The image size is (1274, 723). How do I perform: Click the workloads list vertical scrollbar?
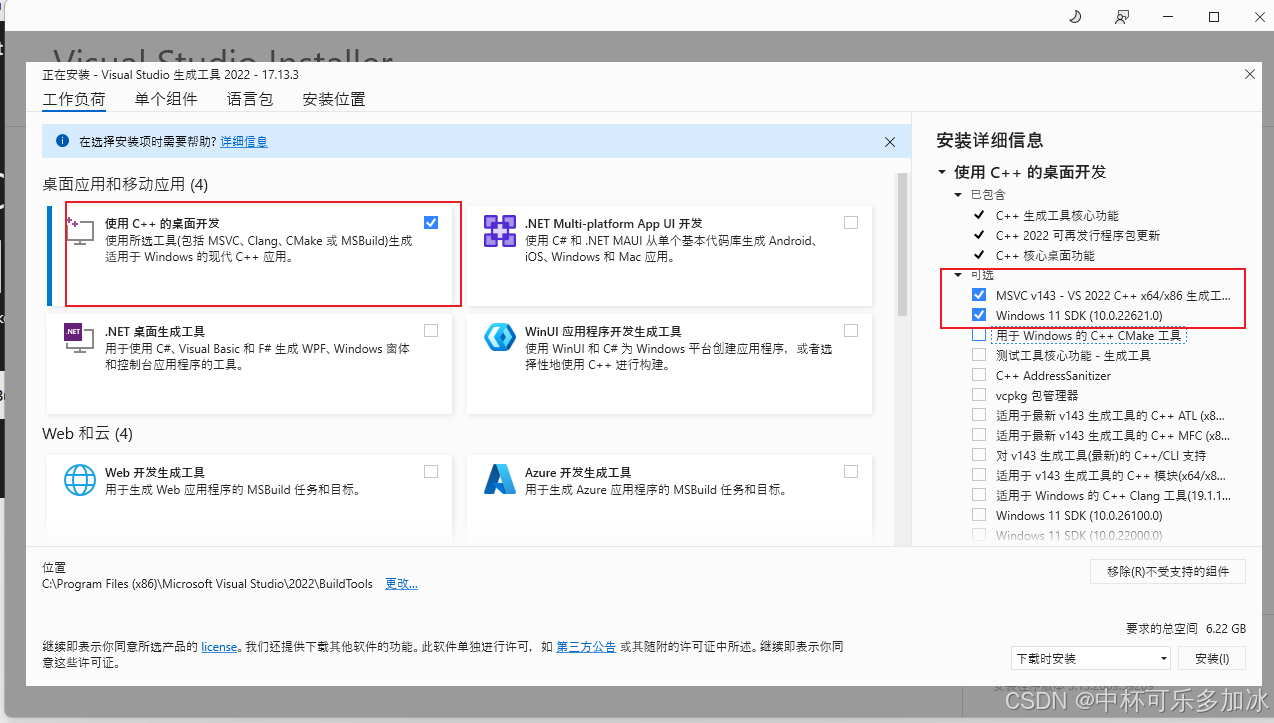[x=902, y=245]
